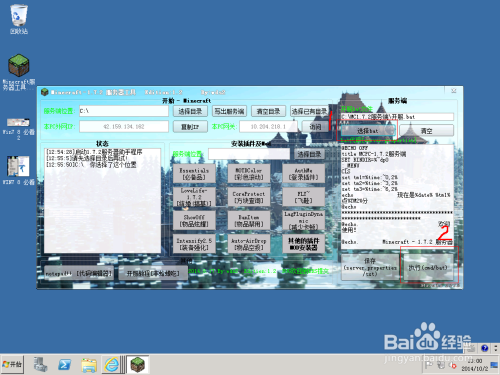Screen dimensions: 500x375
Task: Install the AuthMe login plugin
Action: [x=303, y=173]
